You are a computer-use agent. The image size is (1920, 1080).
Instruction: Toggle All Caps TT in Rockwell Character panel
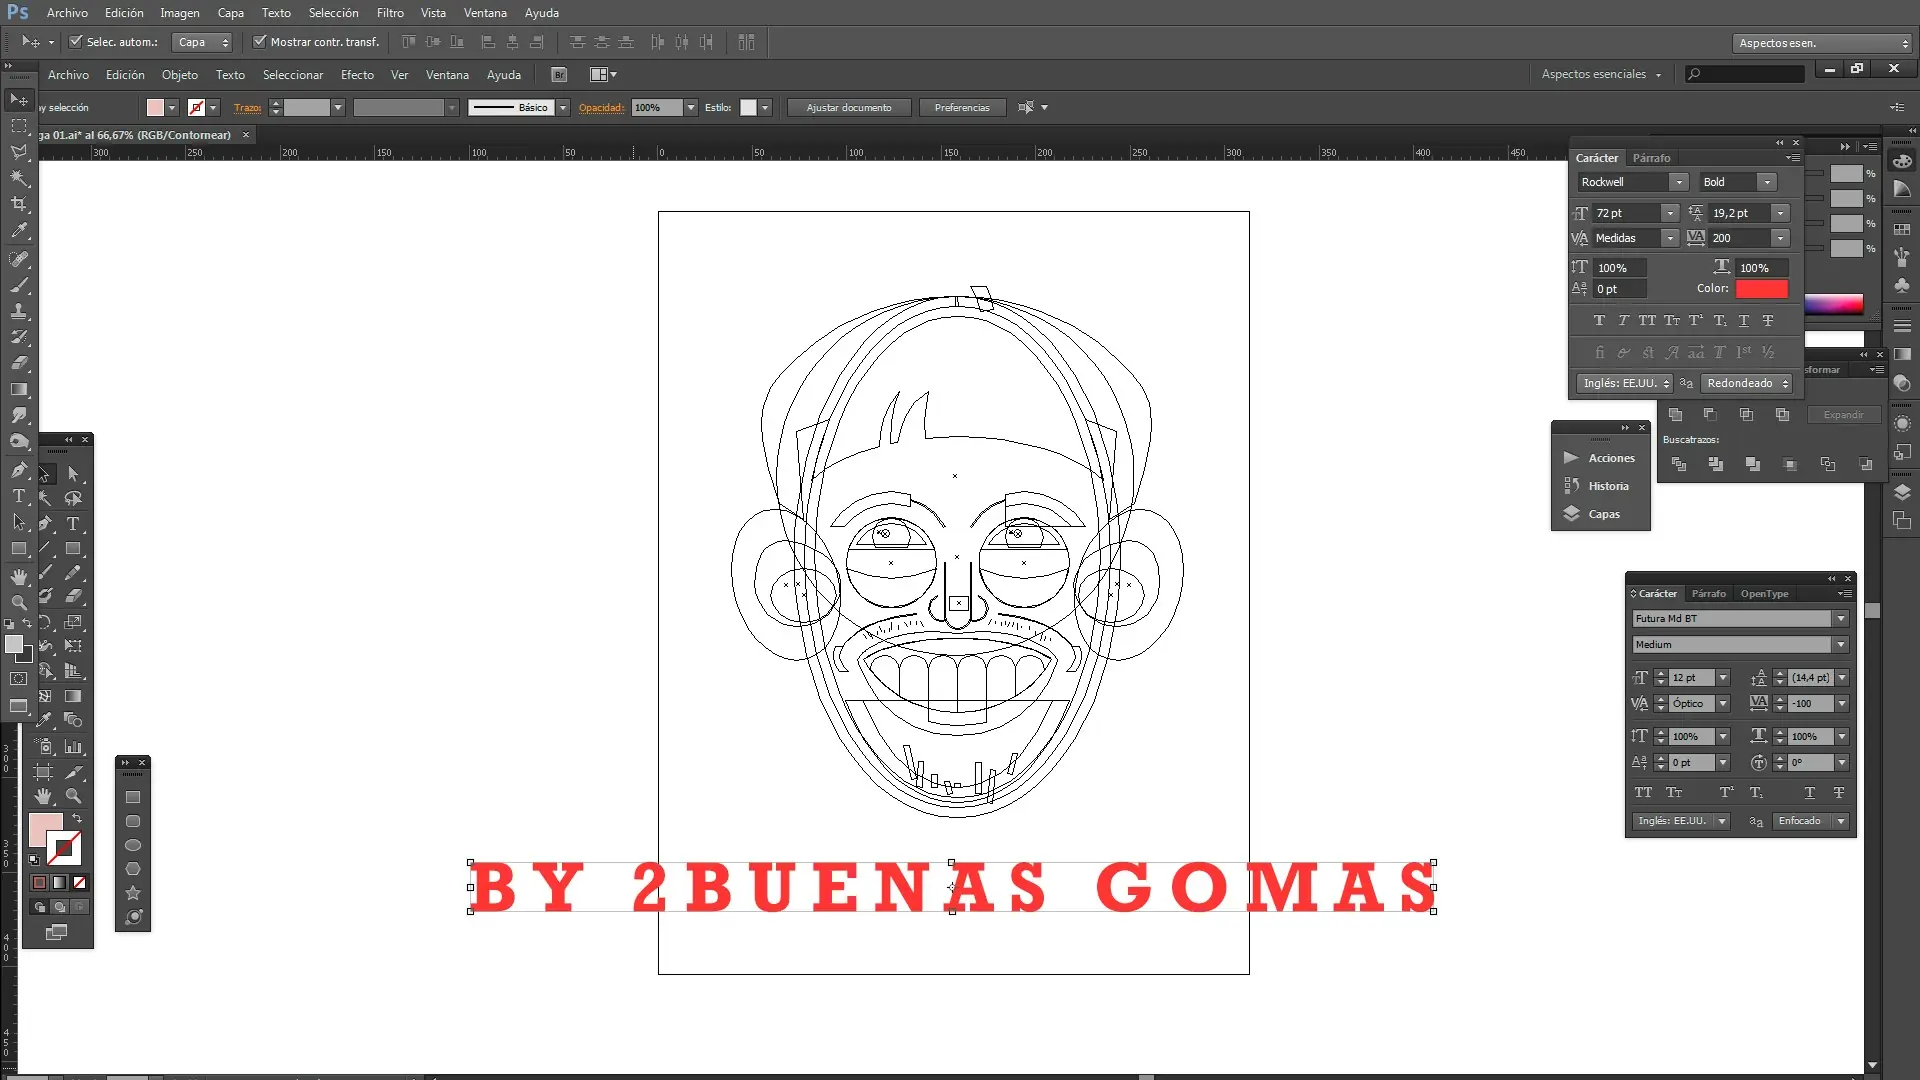pyautogui.click(x=1647, y=320)
